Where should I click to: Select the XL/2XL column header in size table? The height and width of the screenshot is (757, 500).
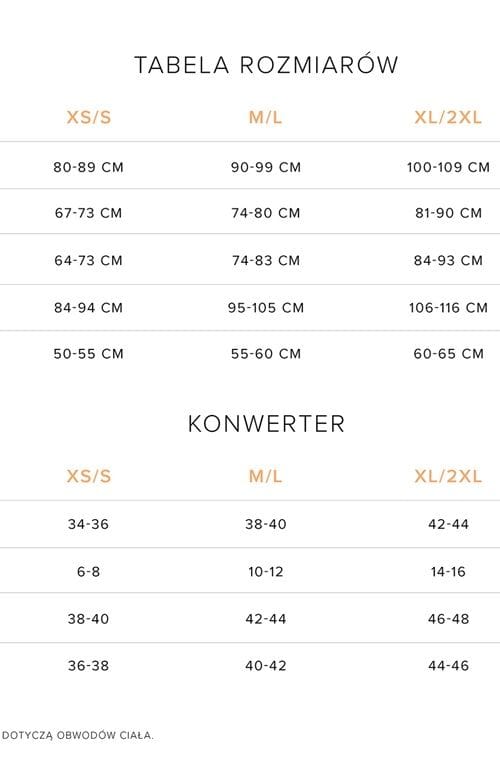point(448,117)
